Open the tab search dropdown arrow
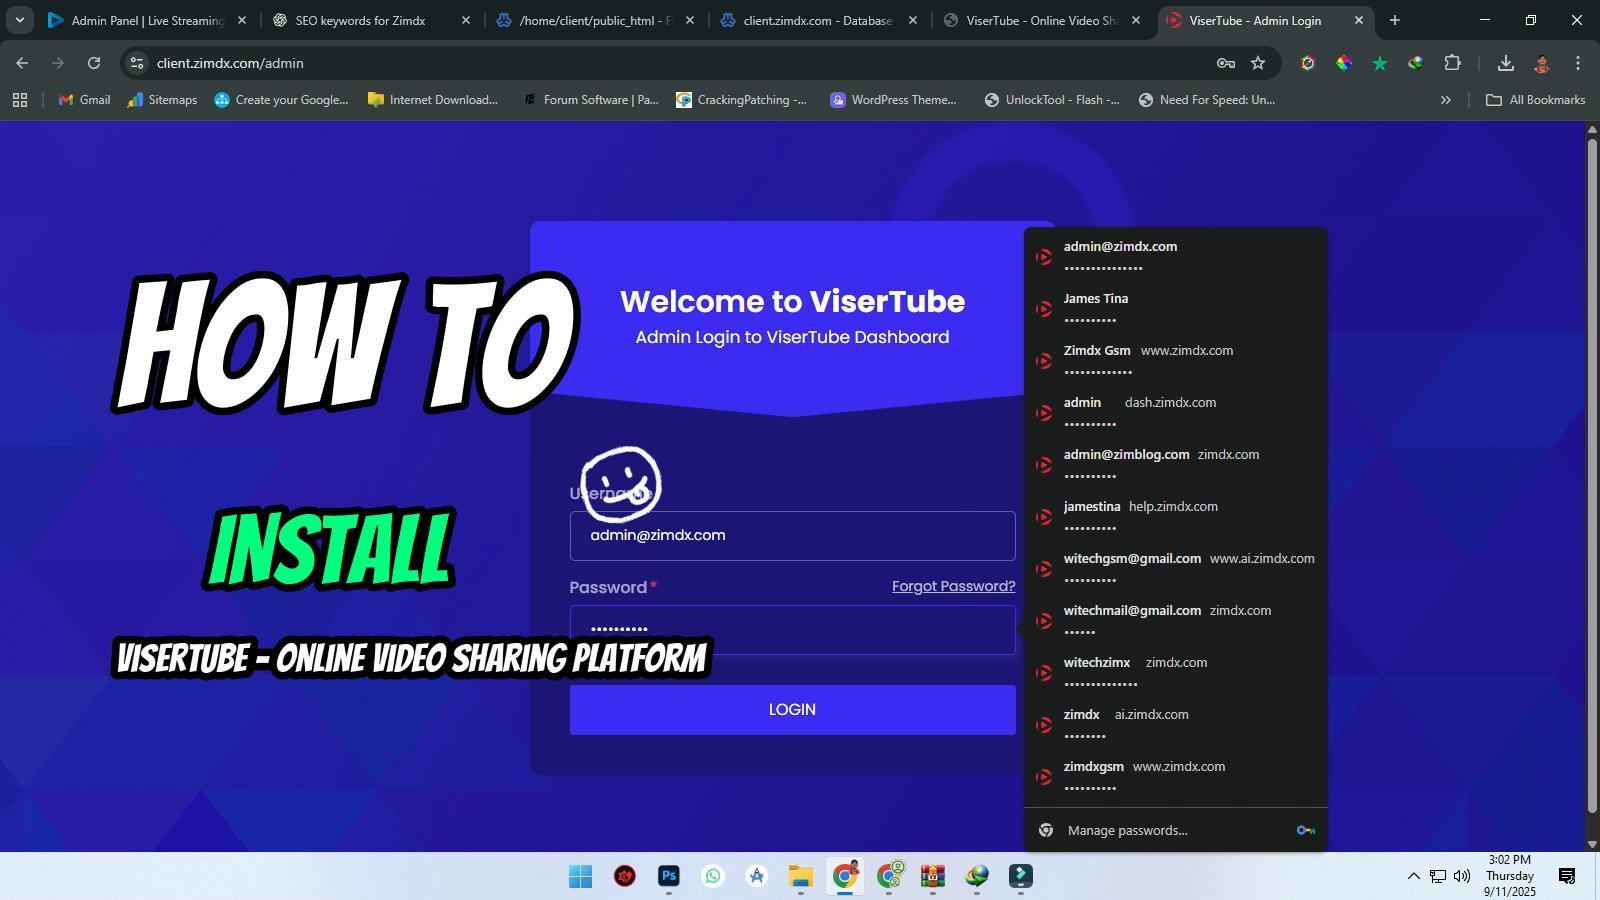Screen dimensions: 1600x900 point(19,20)
